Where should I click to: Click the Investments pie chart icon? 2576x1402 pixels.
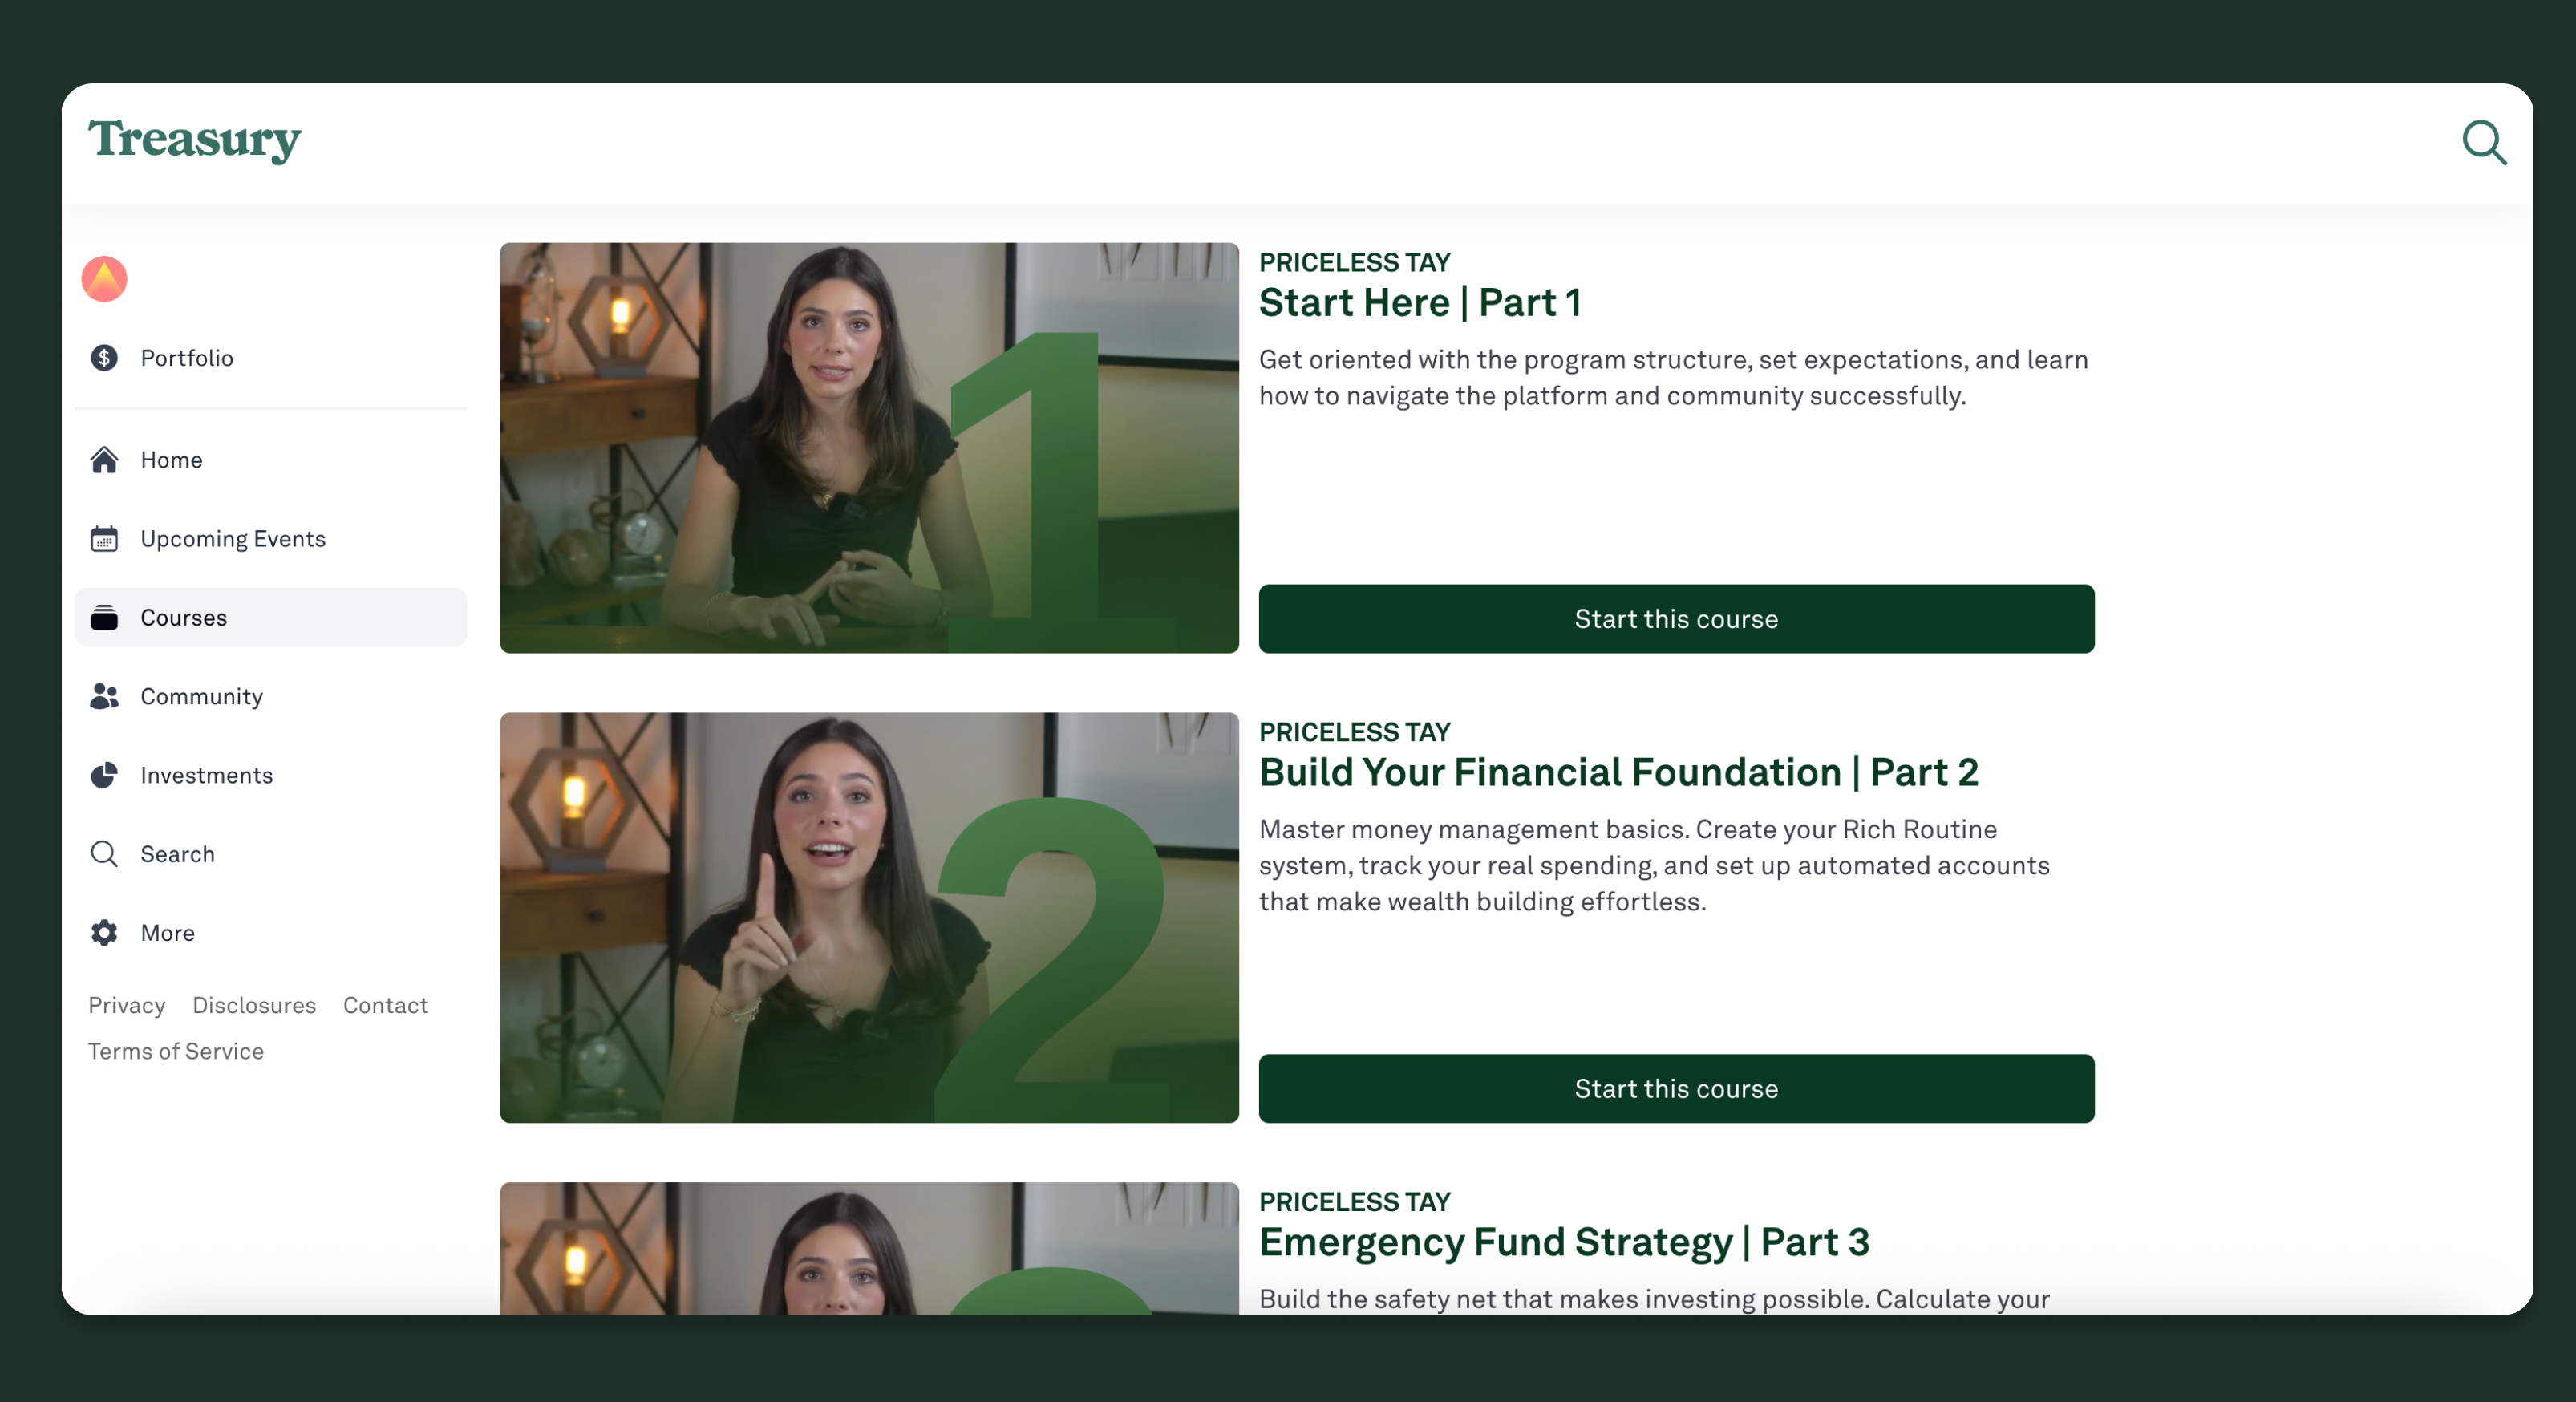click(104, 775)
